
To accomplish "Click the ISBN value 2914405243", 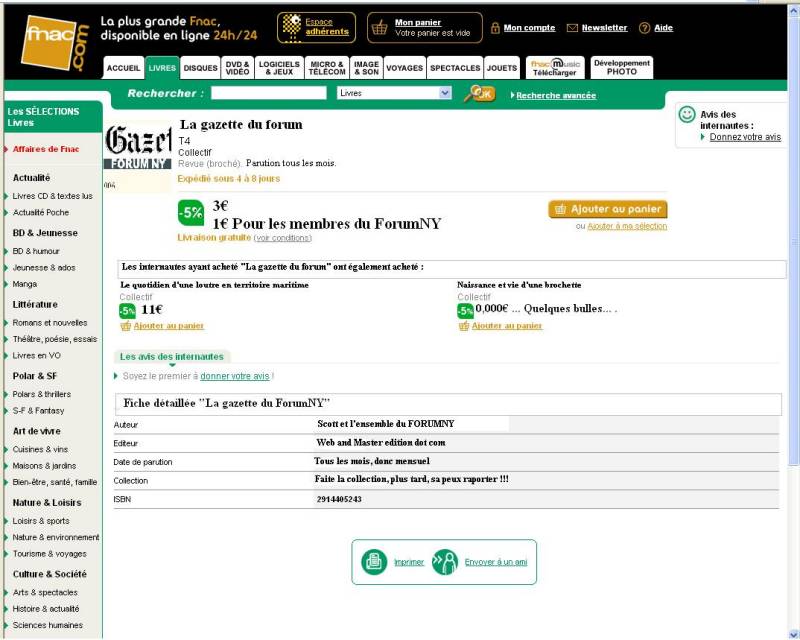I will pyautogui.click(x=339, y=499).
